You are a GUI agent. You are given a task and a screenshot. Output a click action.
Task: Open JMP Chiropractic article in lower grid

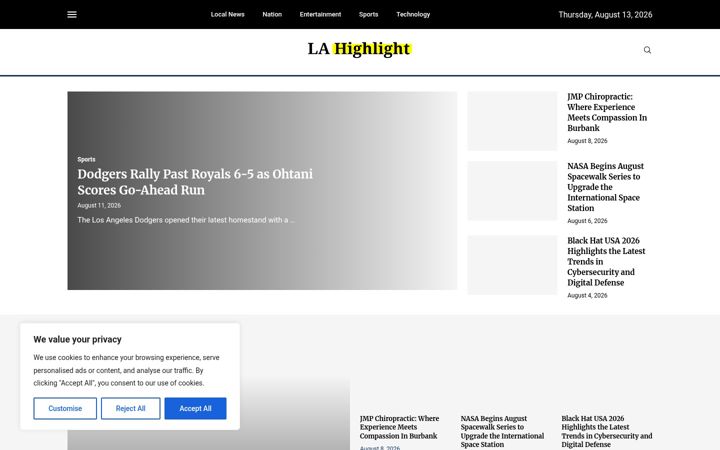pyautogui.click(x=399, y=427)
